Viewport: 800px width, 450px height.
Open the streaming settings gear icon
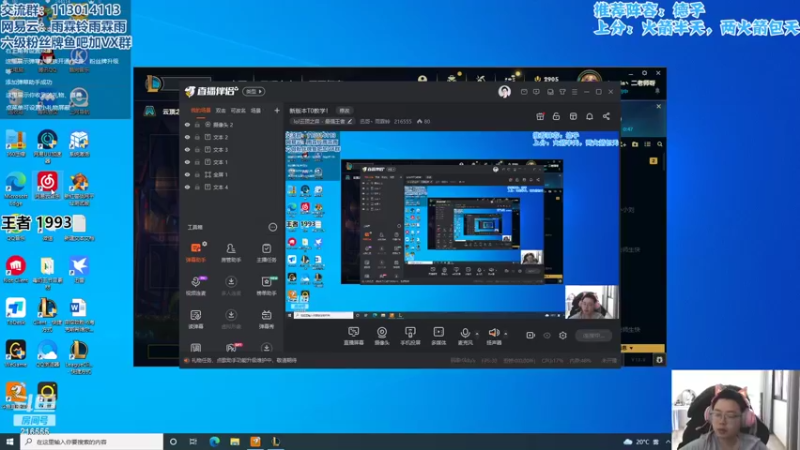[x=563, y=335]
